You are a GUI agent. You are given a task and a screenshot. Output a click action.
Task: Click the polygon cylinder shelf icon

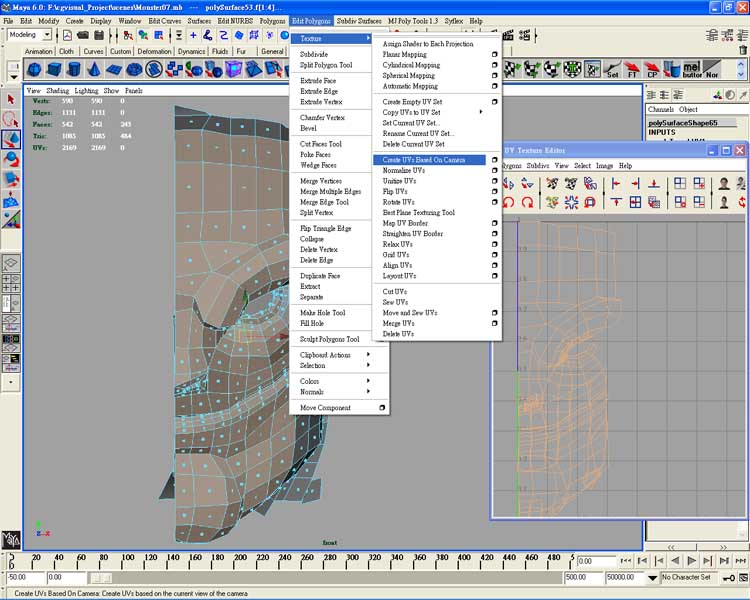74,70
